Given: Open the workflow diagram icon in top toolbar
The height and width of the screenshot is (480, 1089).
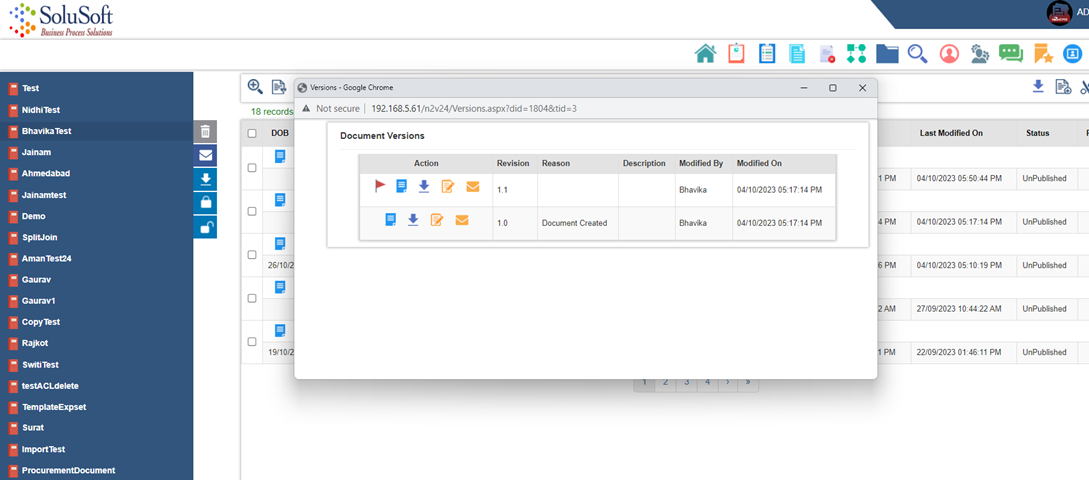Looking at the screenshot, I should (856, 54).
